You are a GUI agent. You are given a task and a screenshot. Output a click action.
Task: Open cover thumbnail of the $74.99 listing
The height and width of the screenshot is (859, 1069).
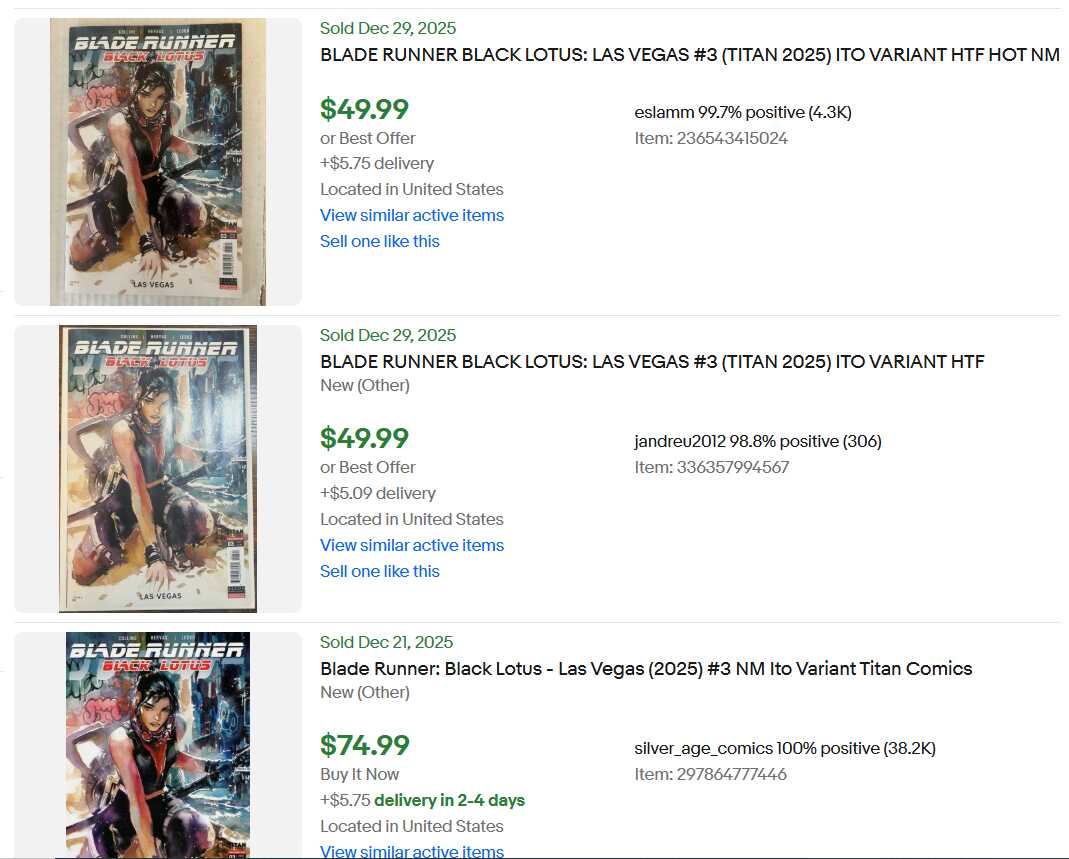pyautogui.click(x=158, y=744)
